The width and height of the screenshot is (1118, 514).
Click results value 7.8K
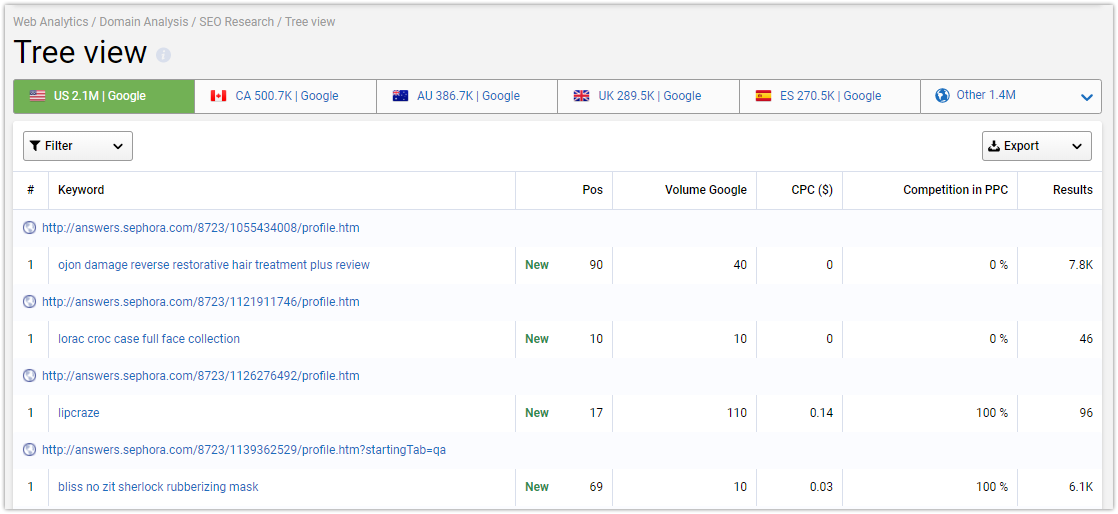click(1081, 265)
